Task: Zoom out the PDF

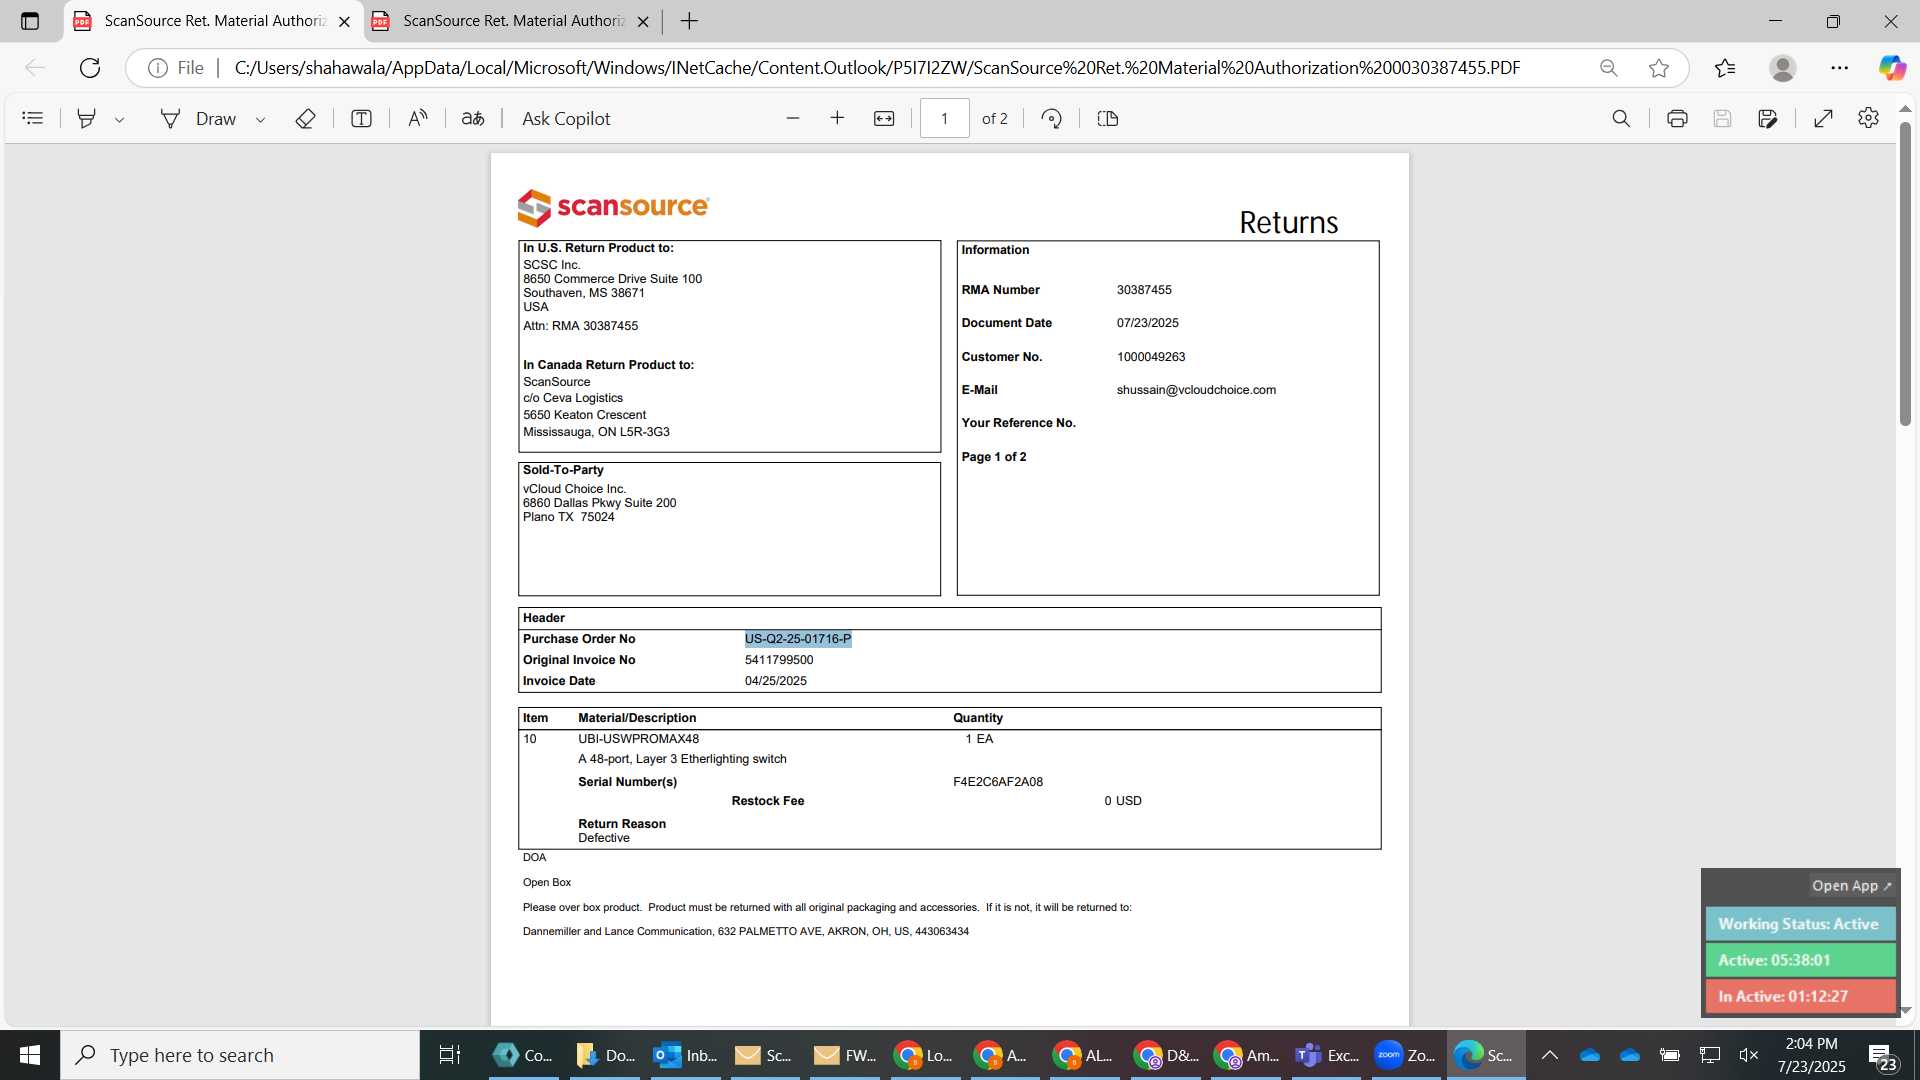Action: 793,118
